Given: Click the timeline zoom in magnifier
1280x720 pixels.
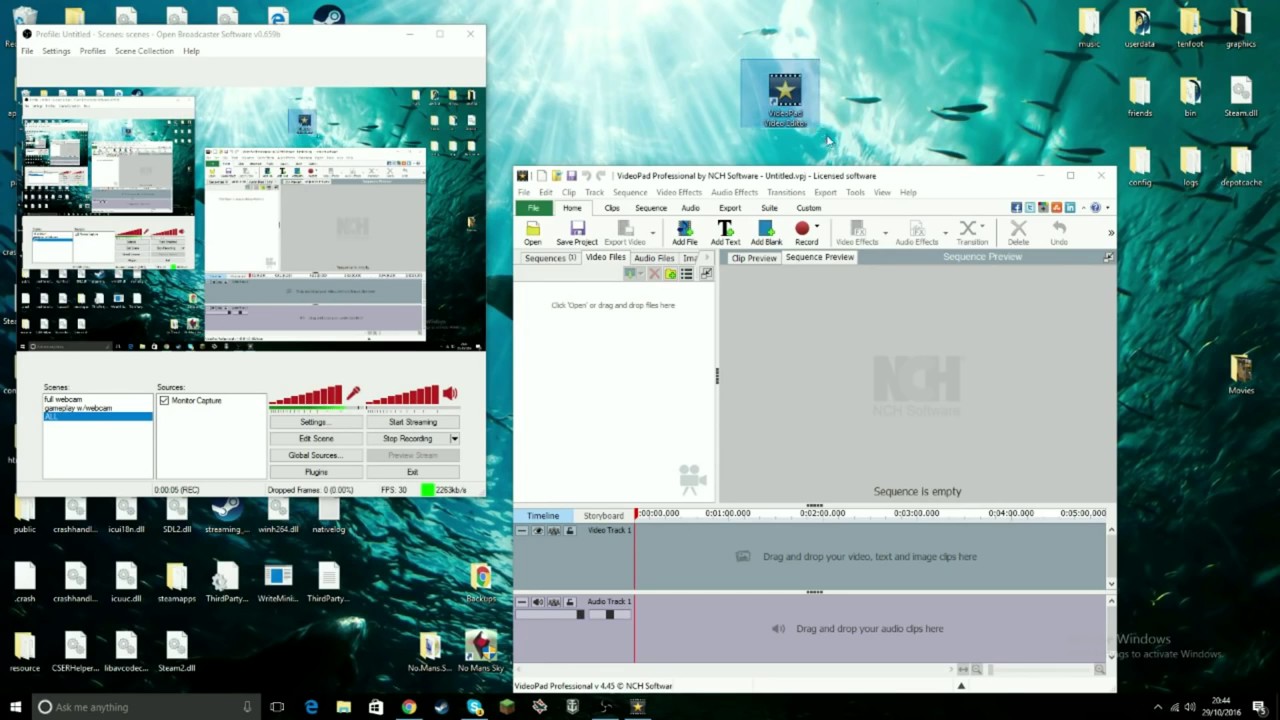Looking at the screenshot, I should [1100, 669].
